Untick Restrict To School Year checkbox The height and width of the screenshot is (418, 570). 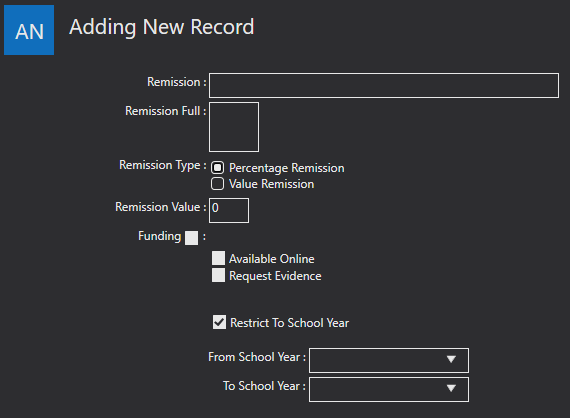[x=219, y=322]
